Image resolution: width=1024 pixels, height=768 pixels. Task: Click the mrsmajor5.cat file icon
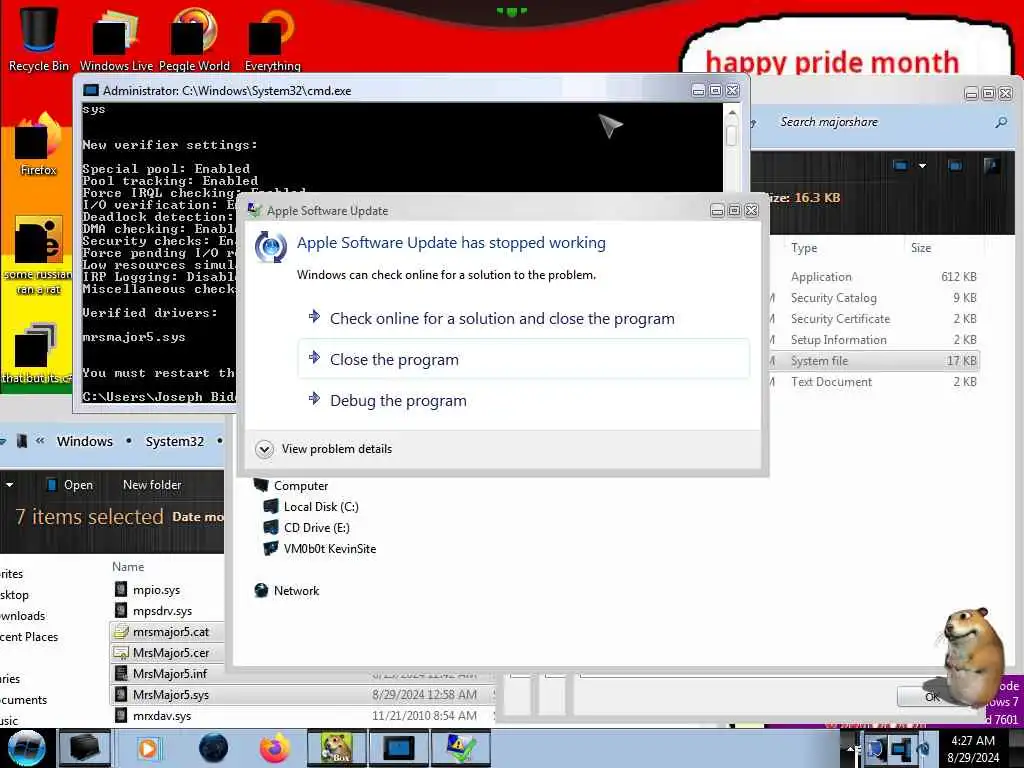coord(121,632)
